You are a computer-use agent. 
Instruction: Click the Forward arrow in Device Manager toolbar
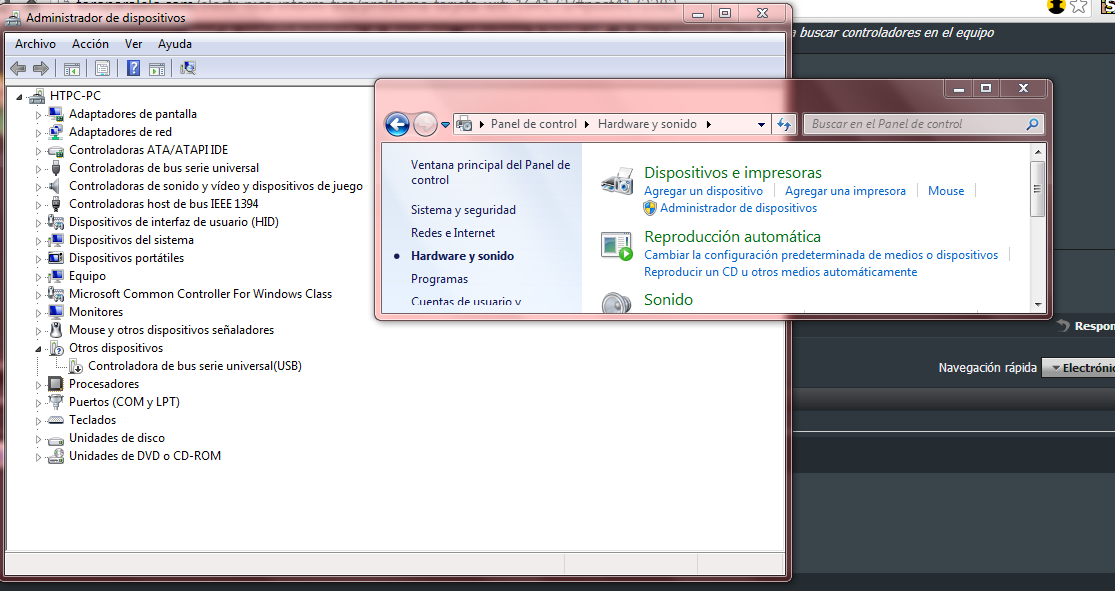[41, 68]
